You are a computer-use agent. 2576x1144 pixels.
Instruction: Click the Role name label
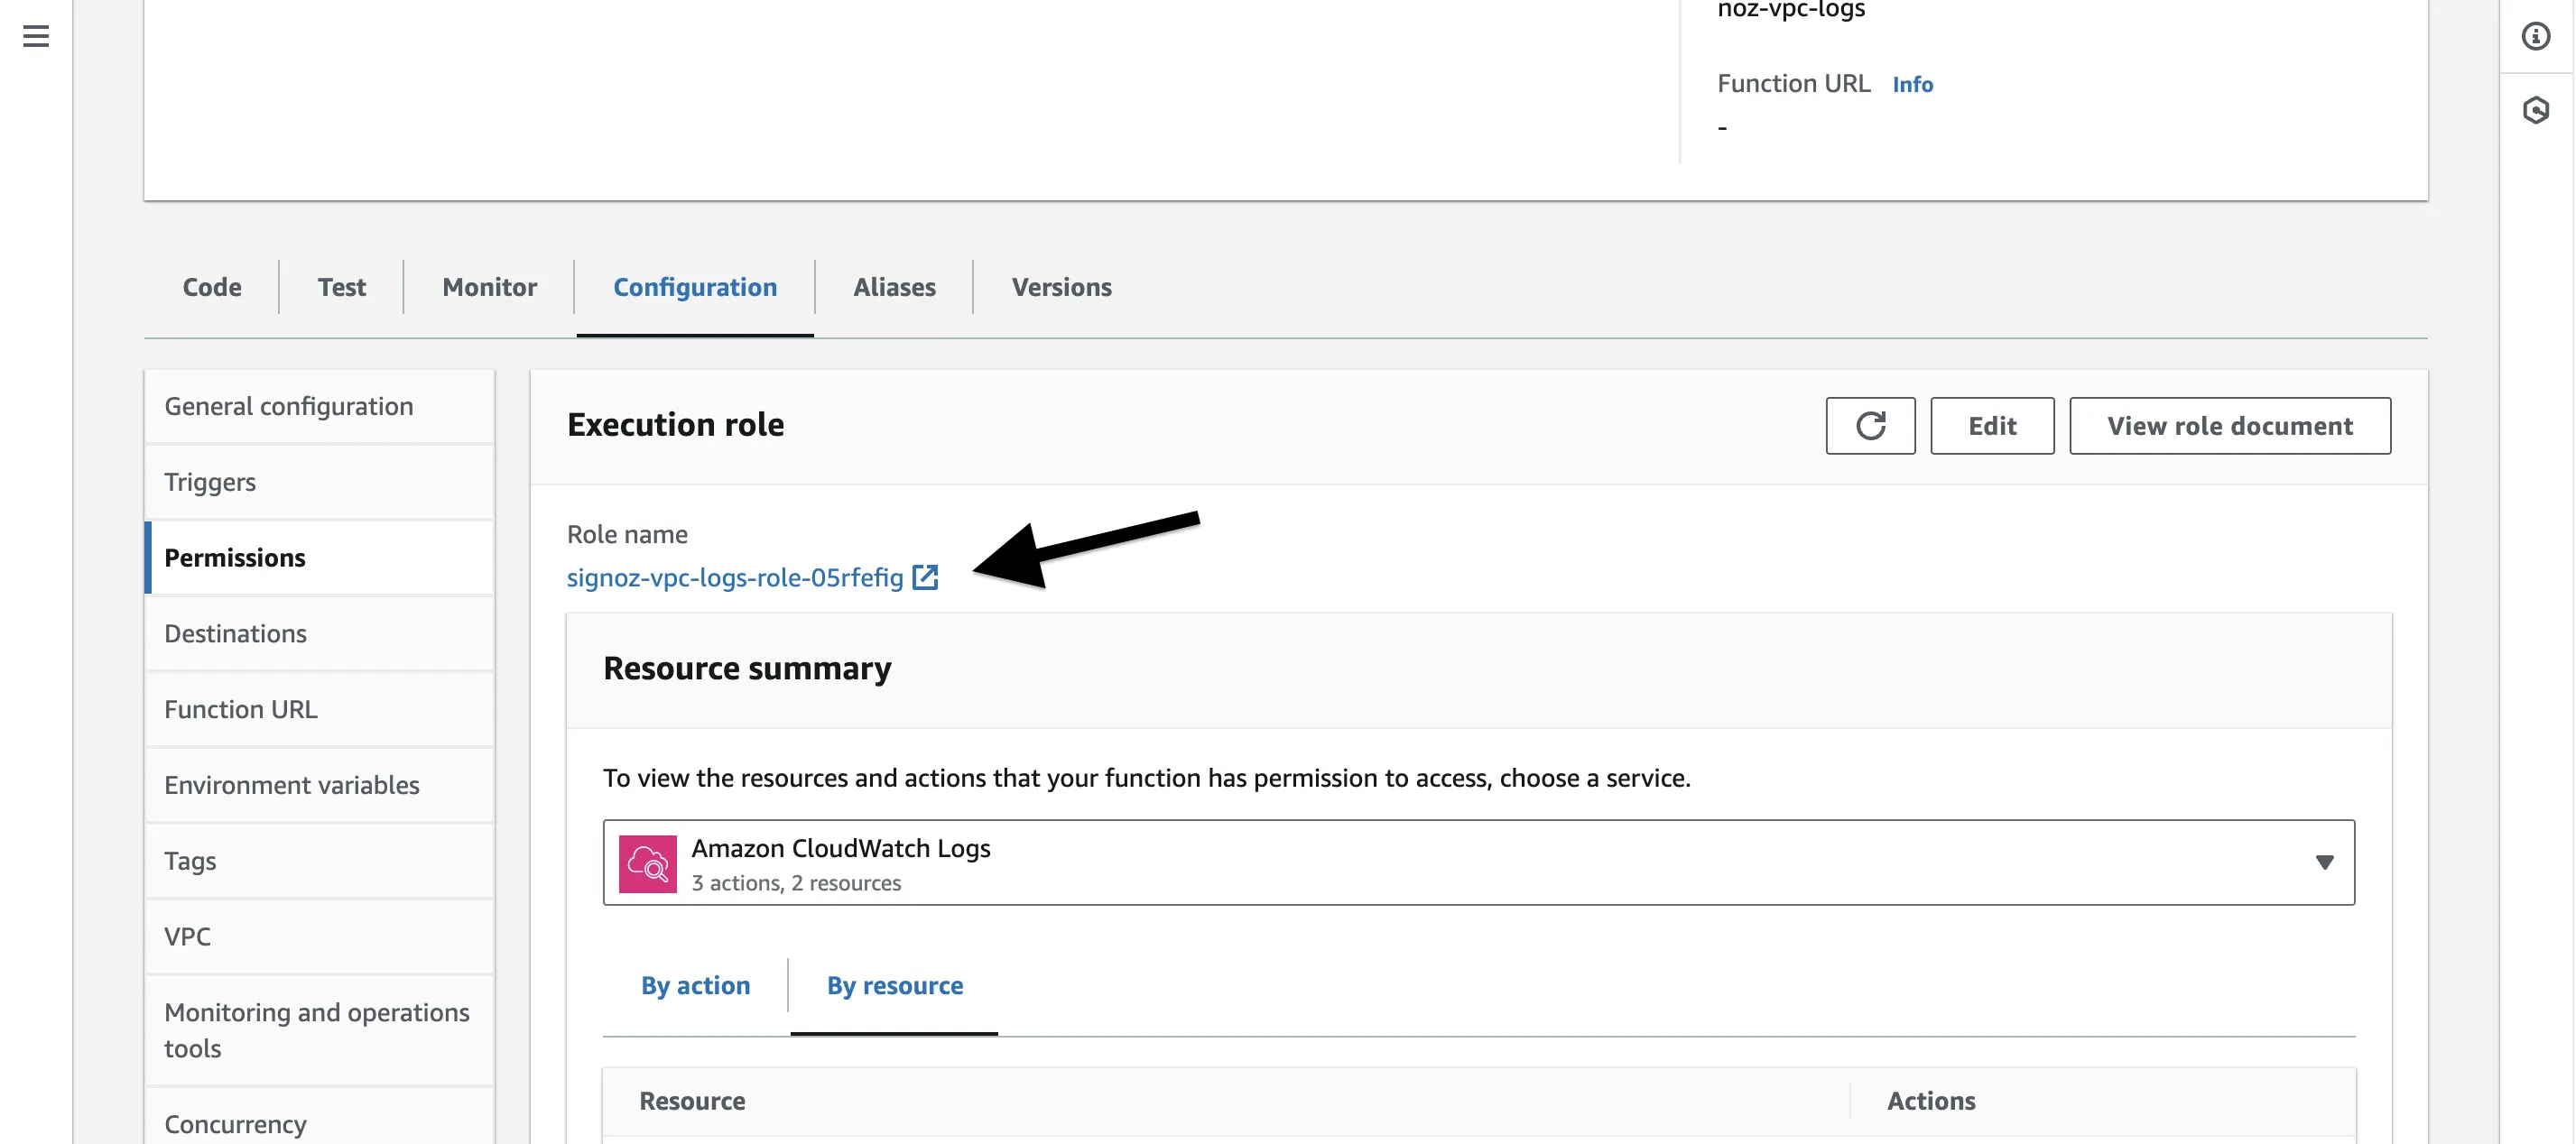coord(627,534)
